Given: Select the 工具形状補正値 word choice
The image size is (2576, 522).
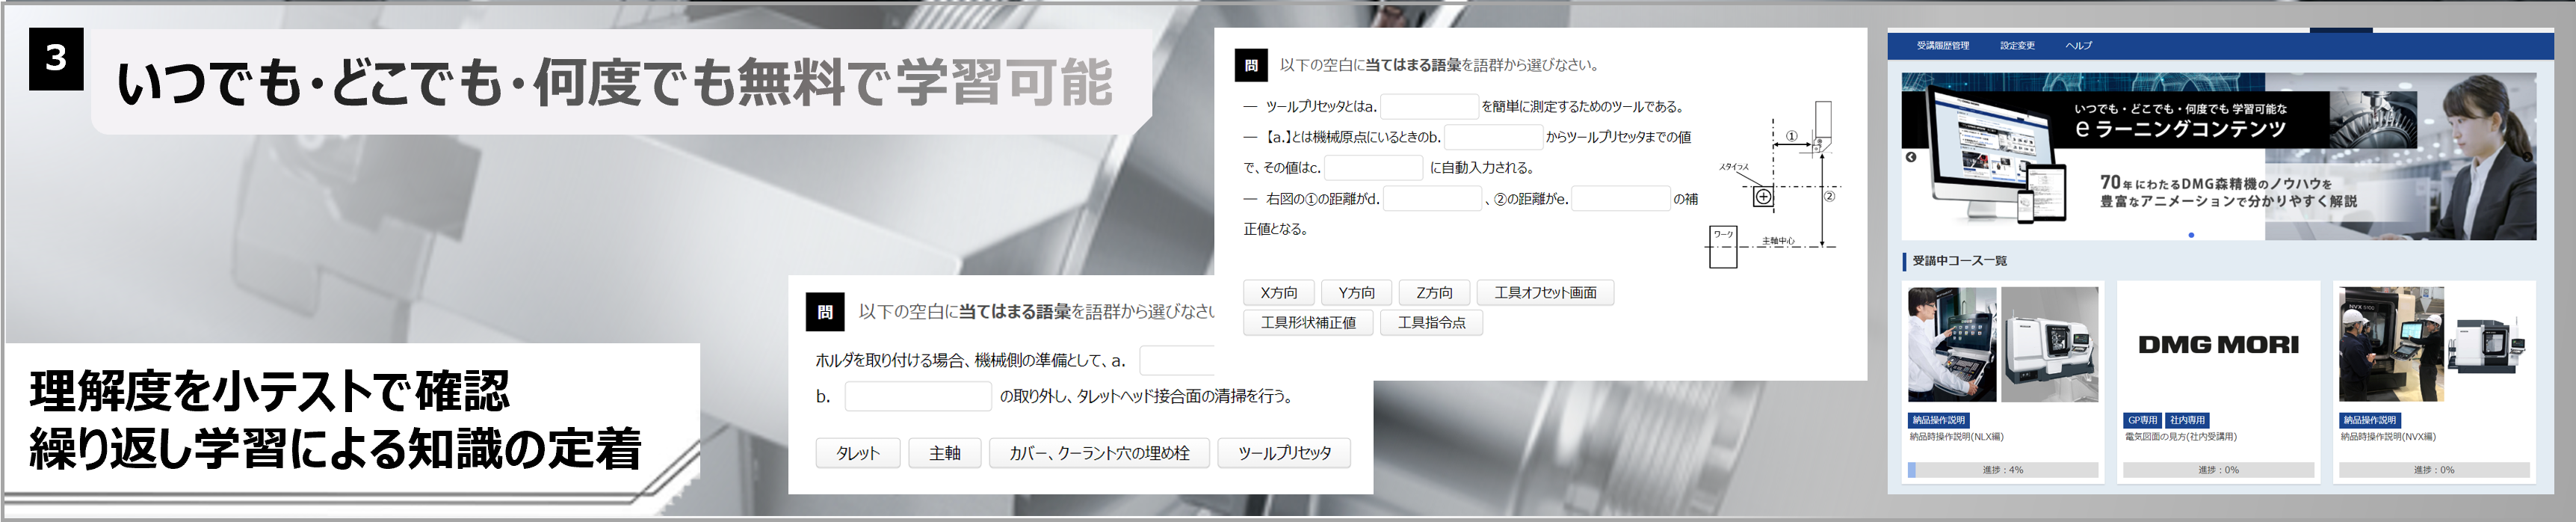Looking at the screenshot, I should (x=1308, y=322).
